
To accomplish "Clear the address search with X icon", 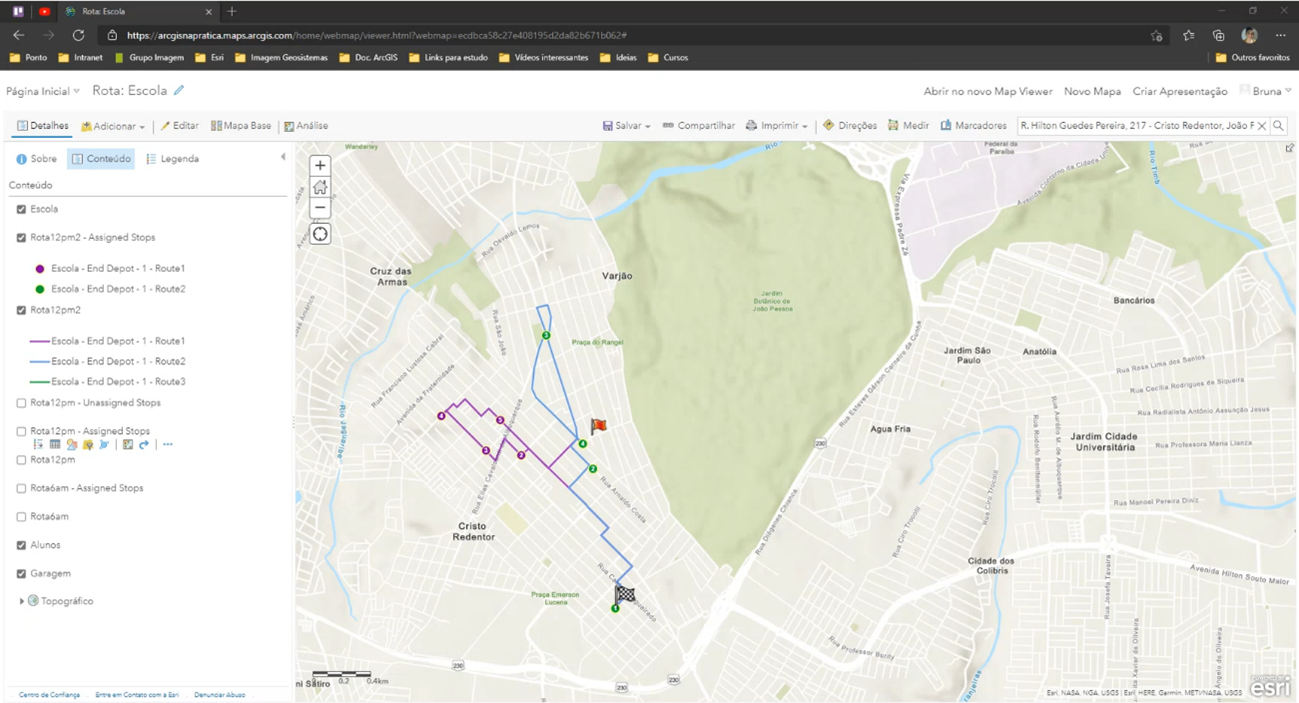I will [1261, 126].
